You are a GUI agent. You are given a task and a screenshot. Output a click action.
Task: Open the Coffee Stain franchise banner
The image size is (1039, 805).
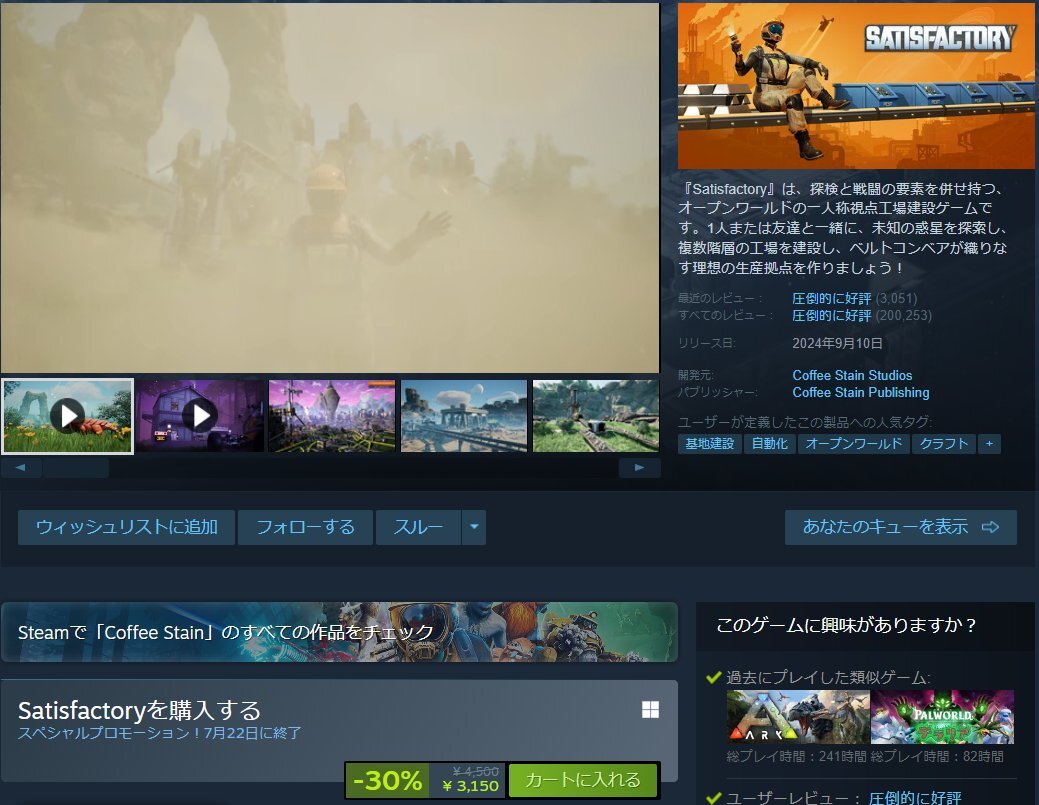tap(339, 632)
